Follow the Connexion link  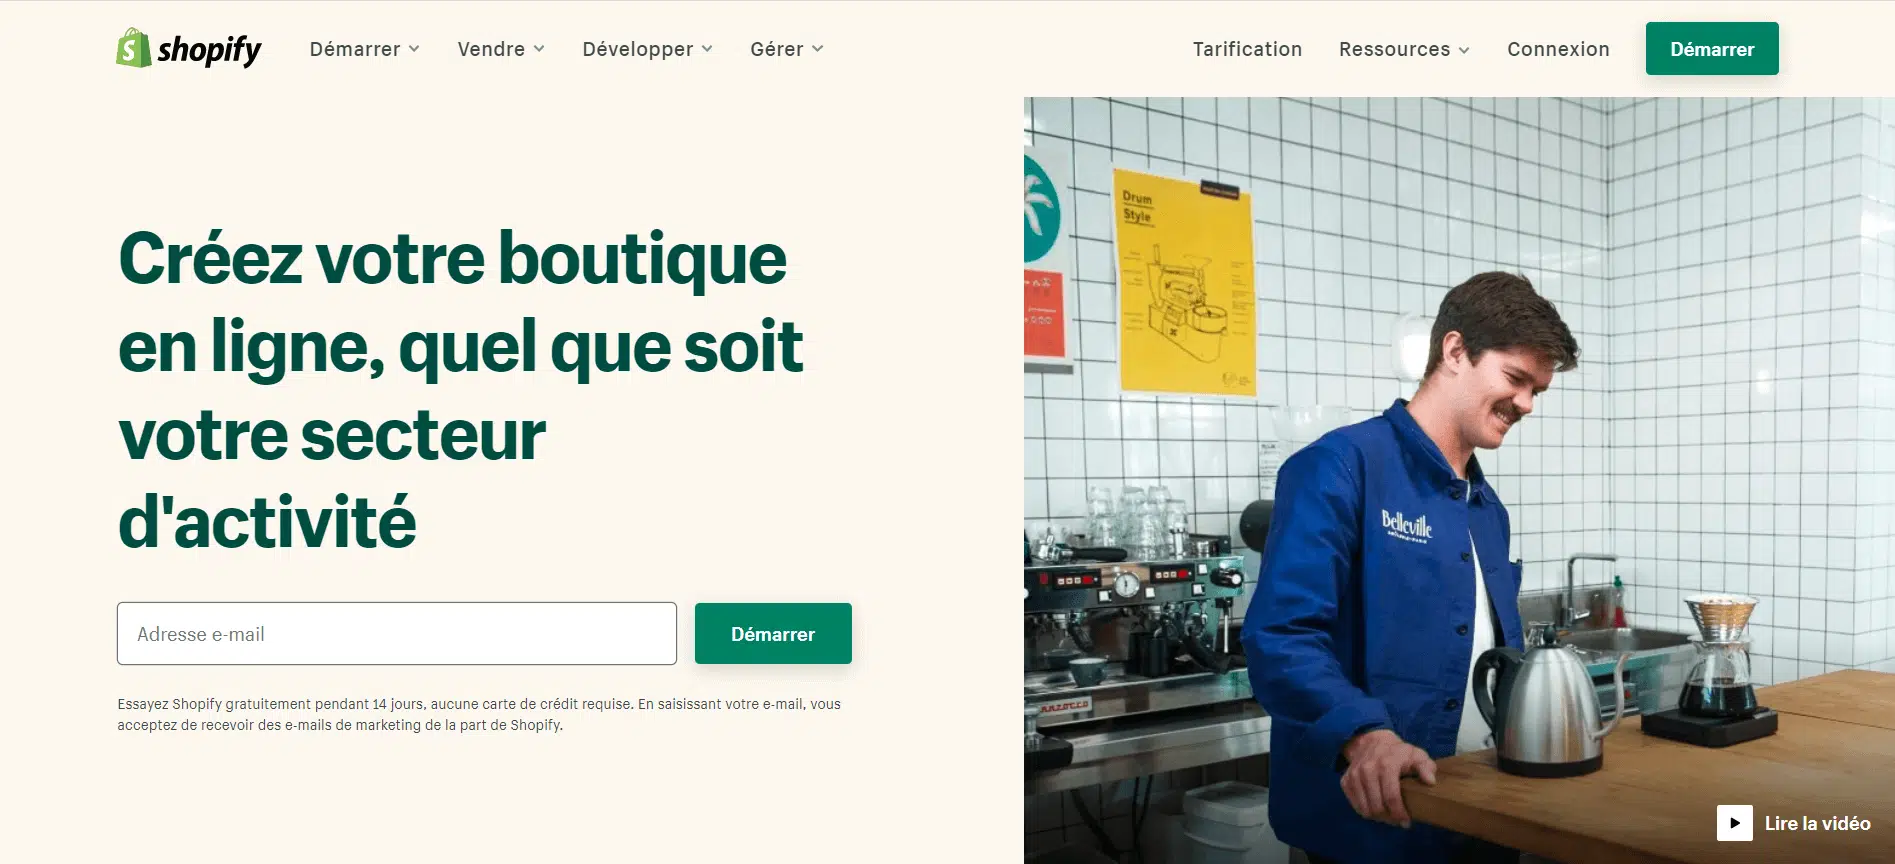(1558, 49)
